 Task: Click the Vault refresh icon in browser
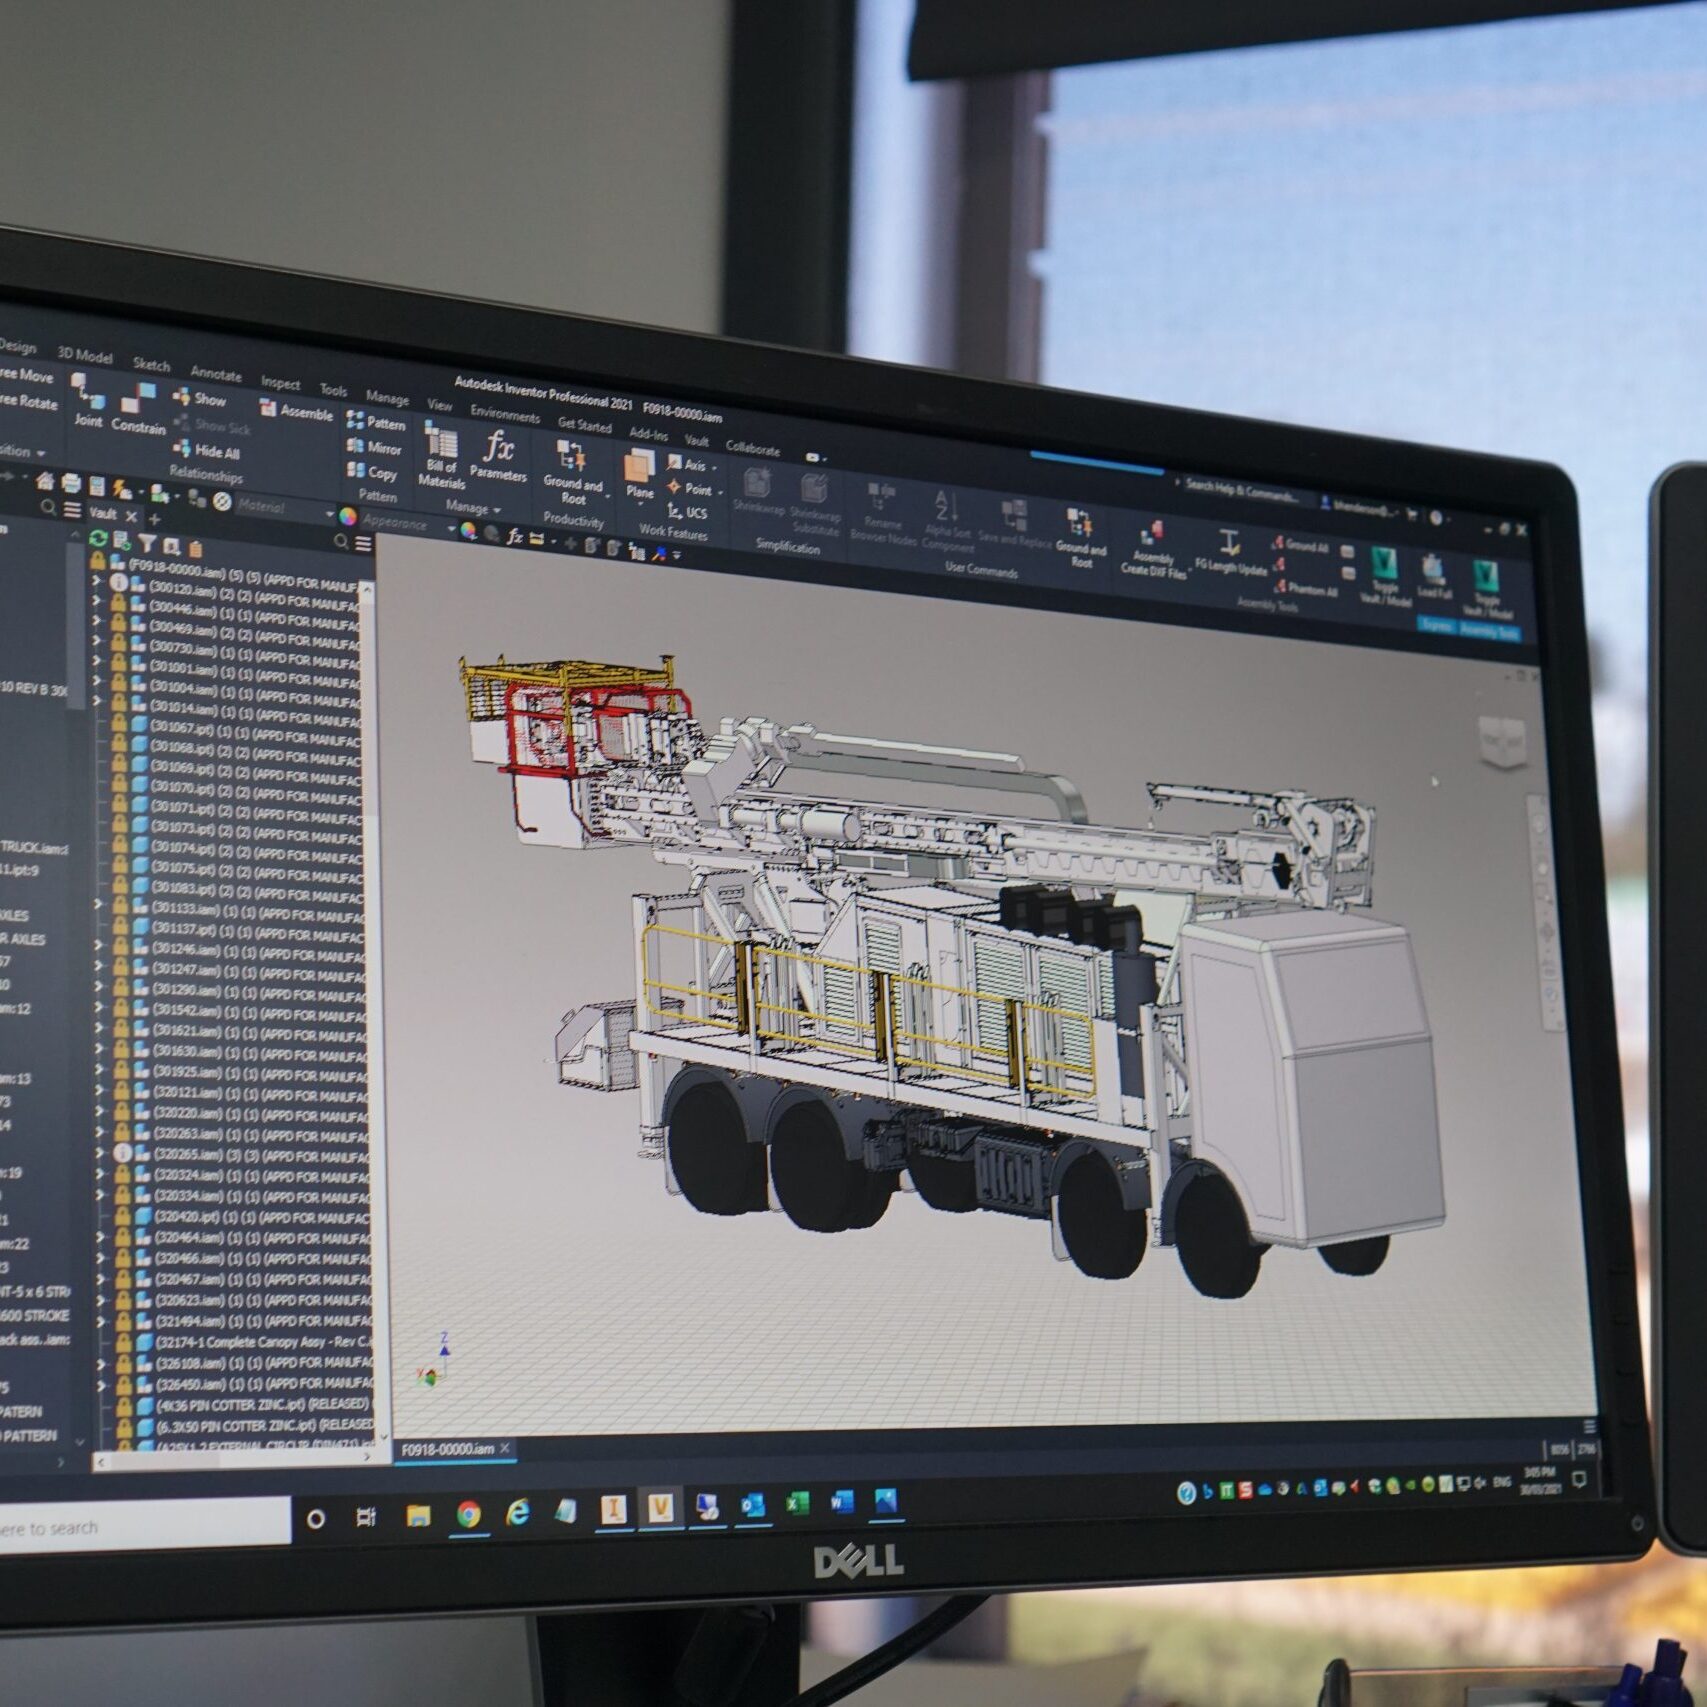98,538
